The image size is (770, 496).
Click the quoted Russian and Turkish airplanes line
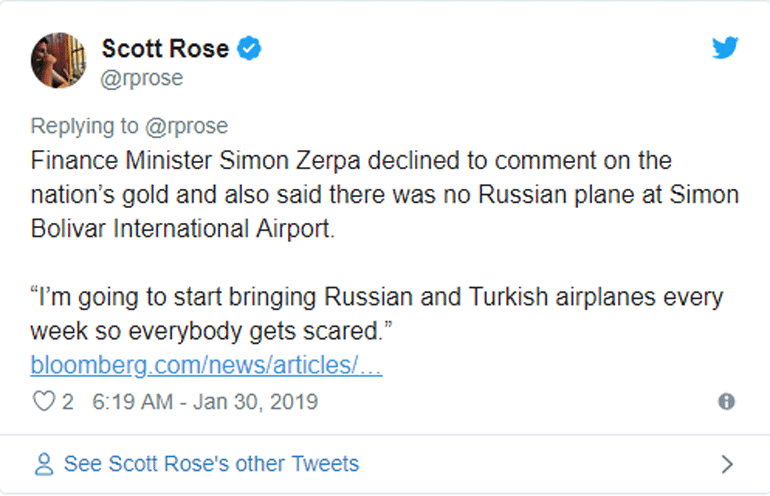[376, 298]
